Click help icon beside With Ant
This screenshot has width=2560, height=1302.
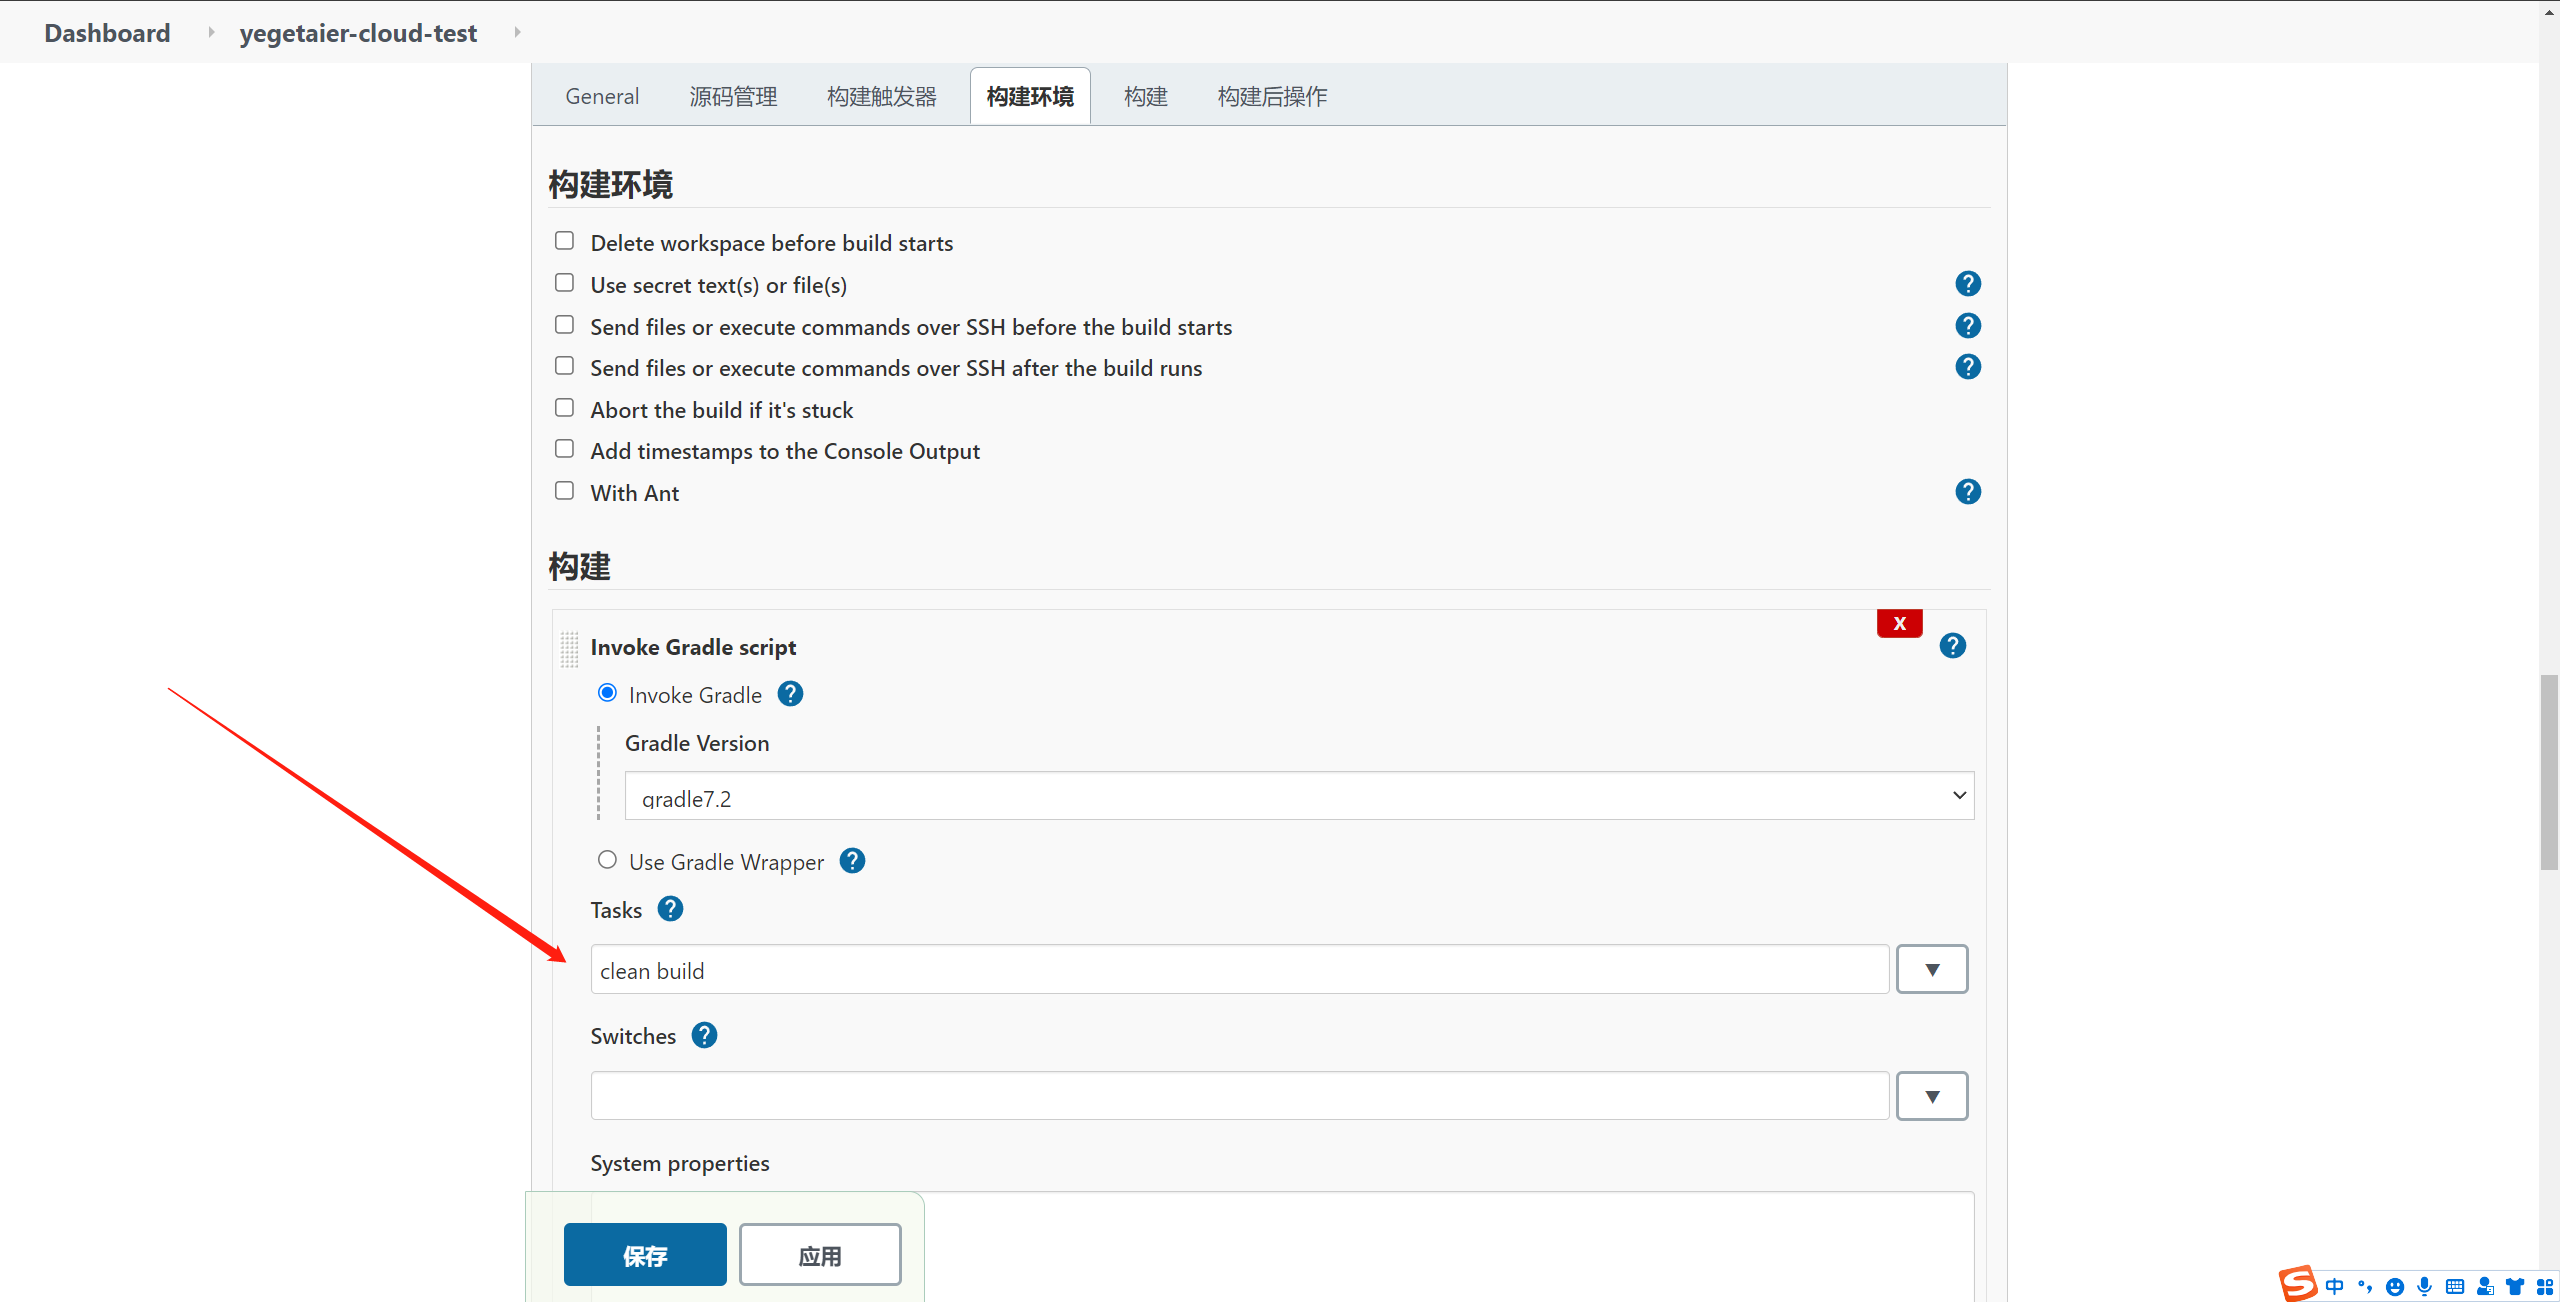tap(1967, 492)
